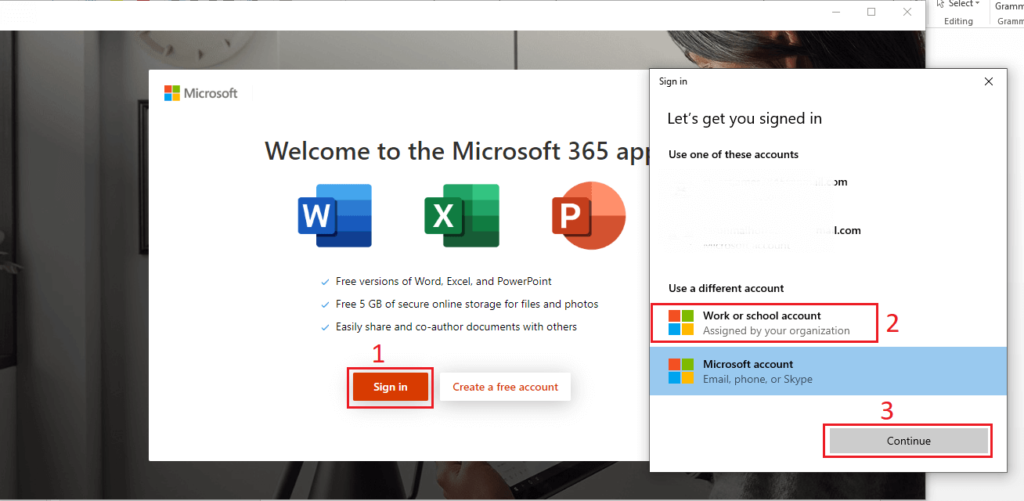This screenshot has height=501, width=1024.
Task: Maximize the Microsoft 365 window
Action: (871, 12)
